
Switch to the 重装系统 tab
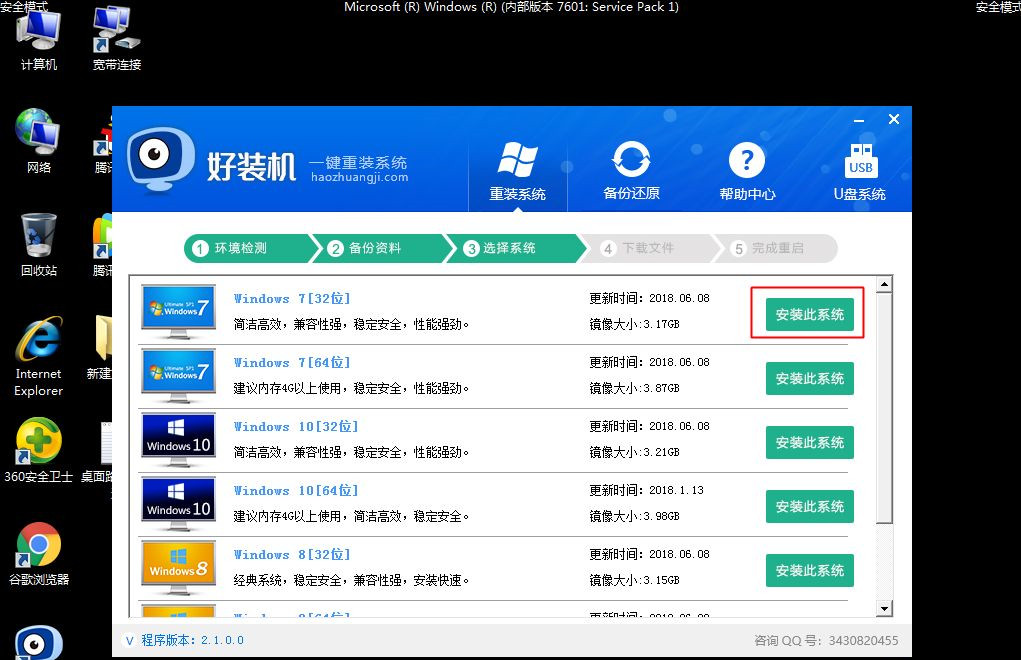(519, 170)
